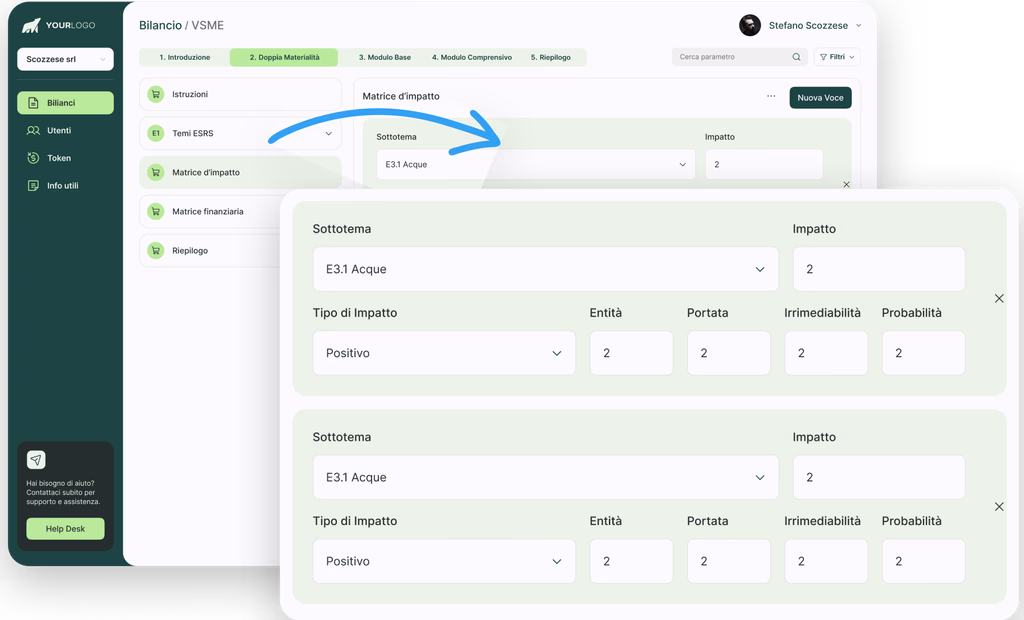Viewport: 1024px width, 620px height.
Task: Open first Tipo di Impatto Positivo dropdown
Action: 443,353
